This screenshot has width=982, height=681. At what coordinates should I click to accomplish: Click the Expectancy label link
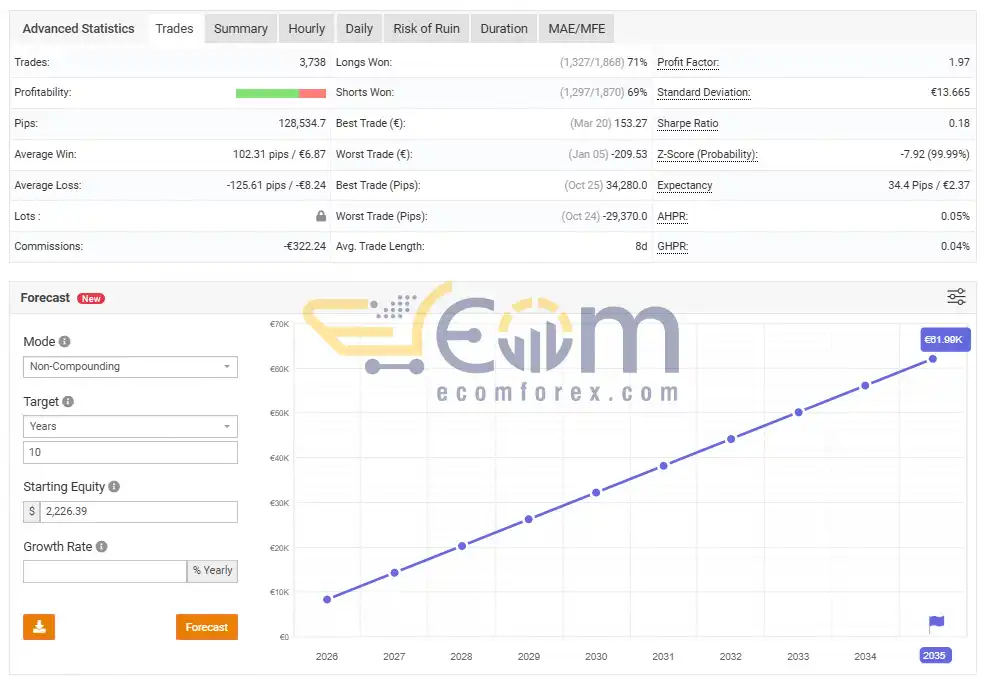(x=685, y=185)
